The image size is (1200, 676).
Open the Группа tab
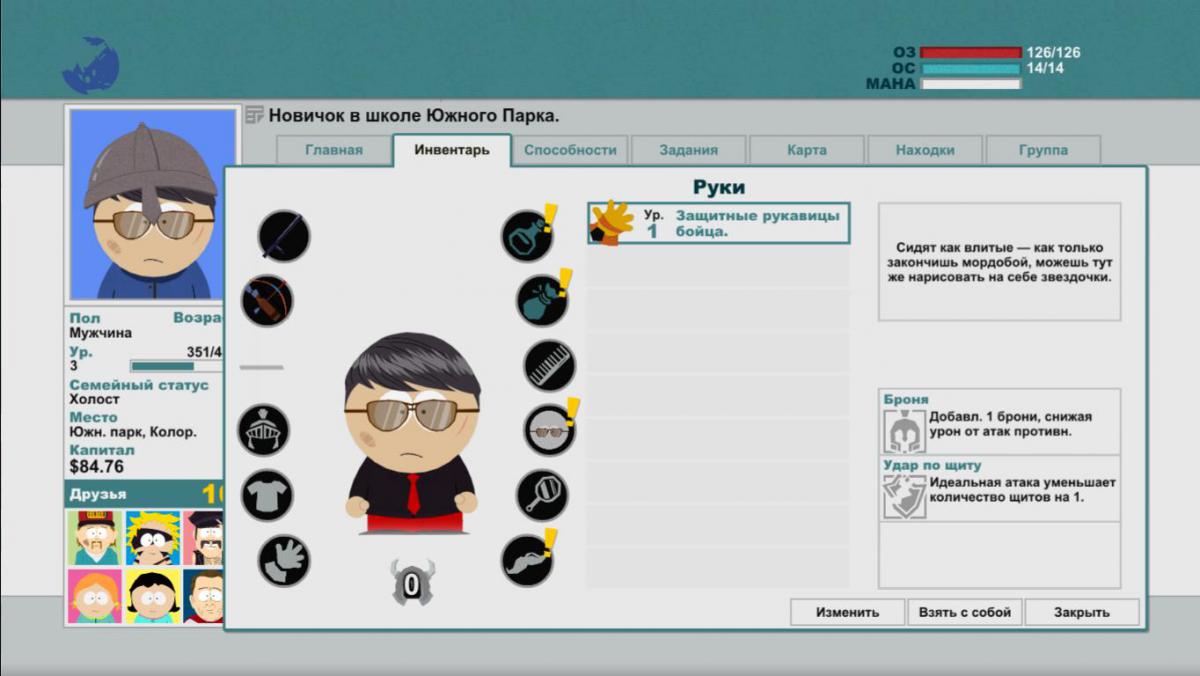[1043, 150]
